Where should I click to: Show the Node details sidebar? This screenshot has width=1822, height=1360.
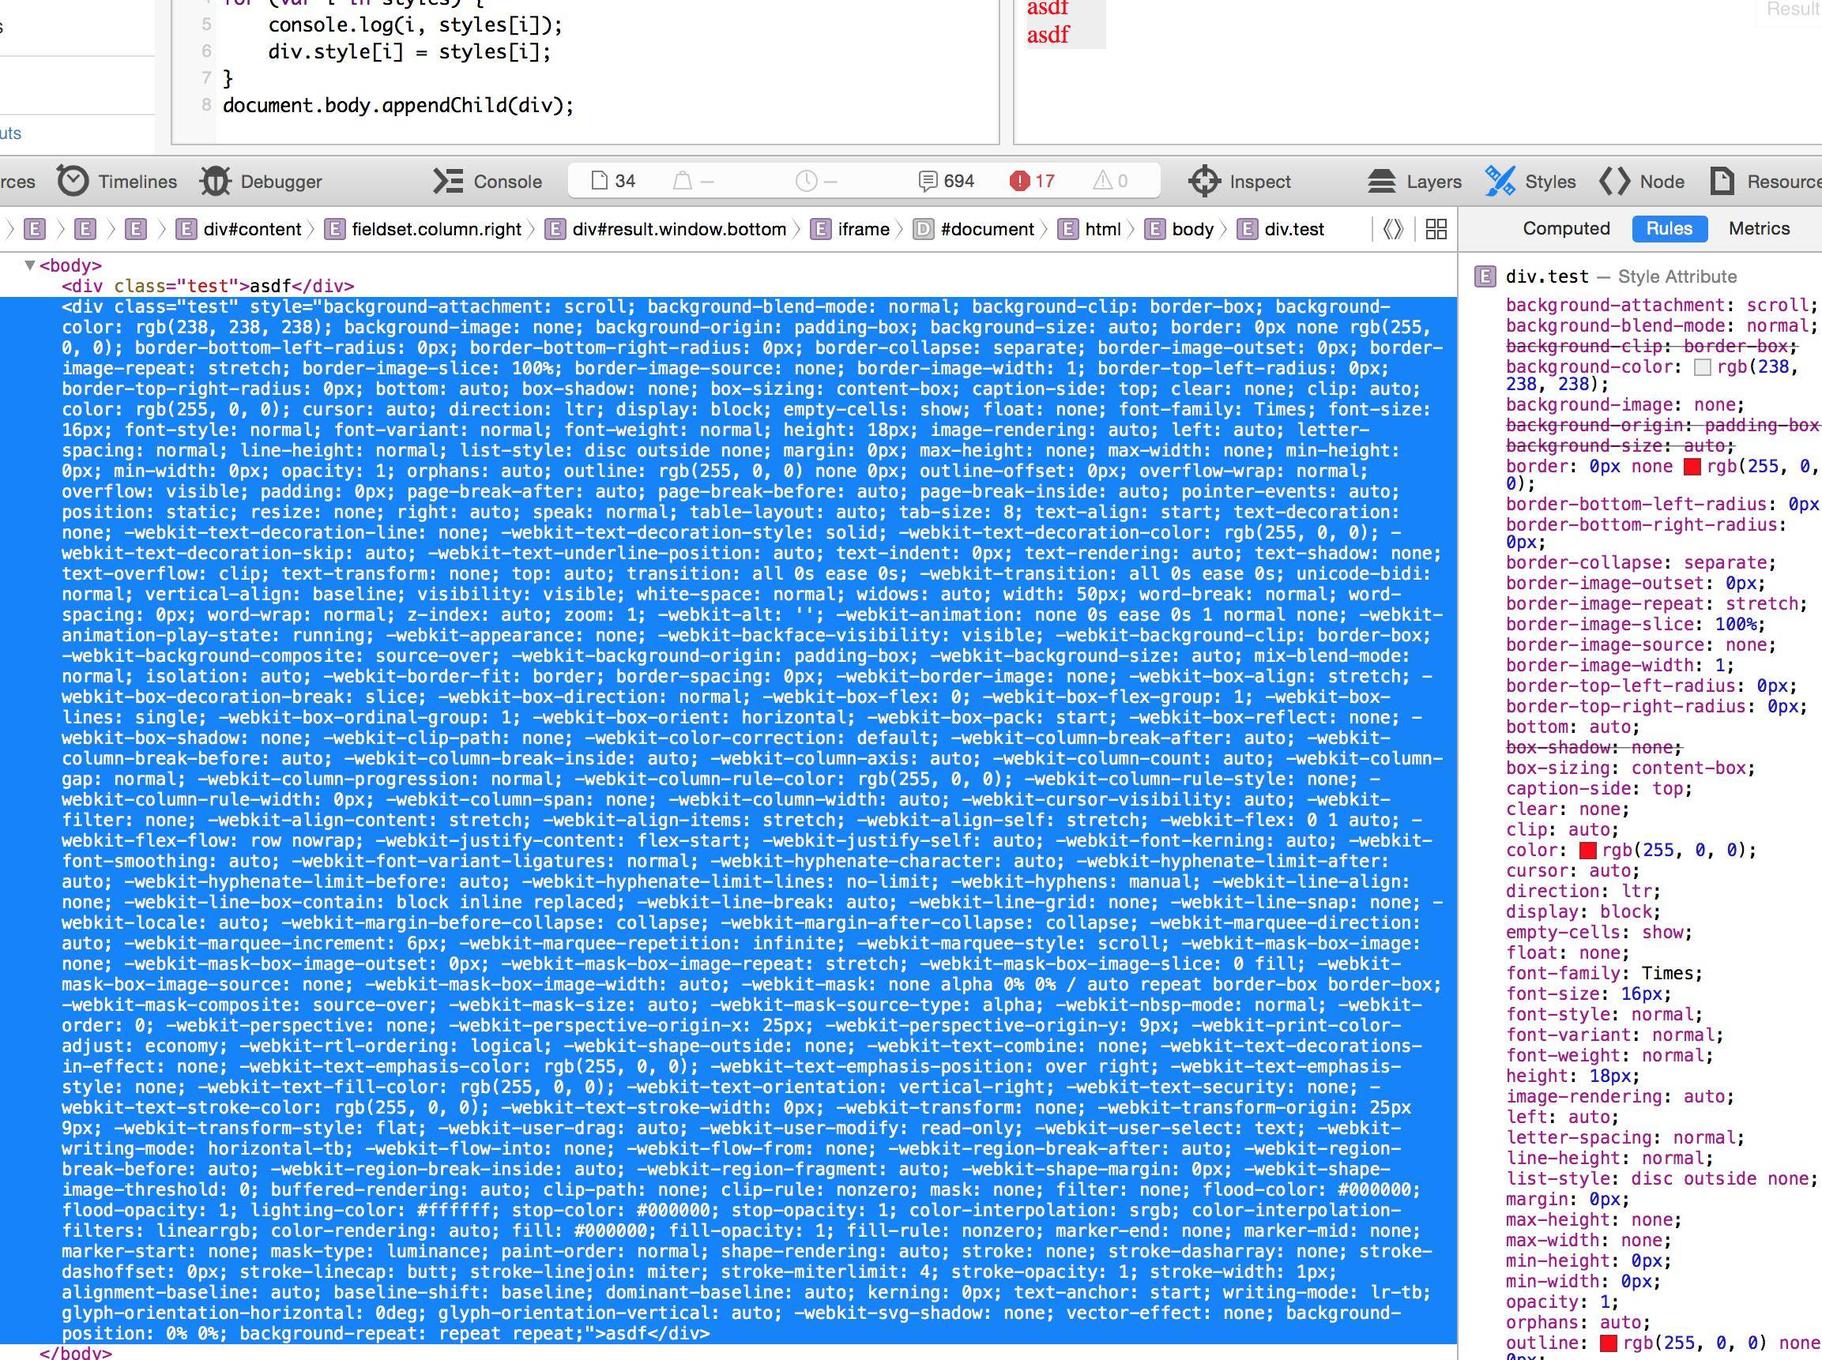[1642, 181]
